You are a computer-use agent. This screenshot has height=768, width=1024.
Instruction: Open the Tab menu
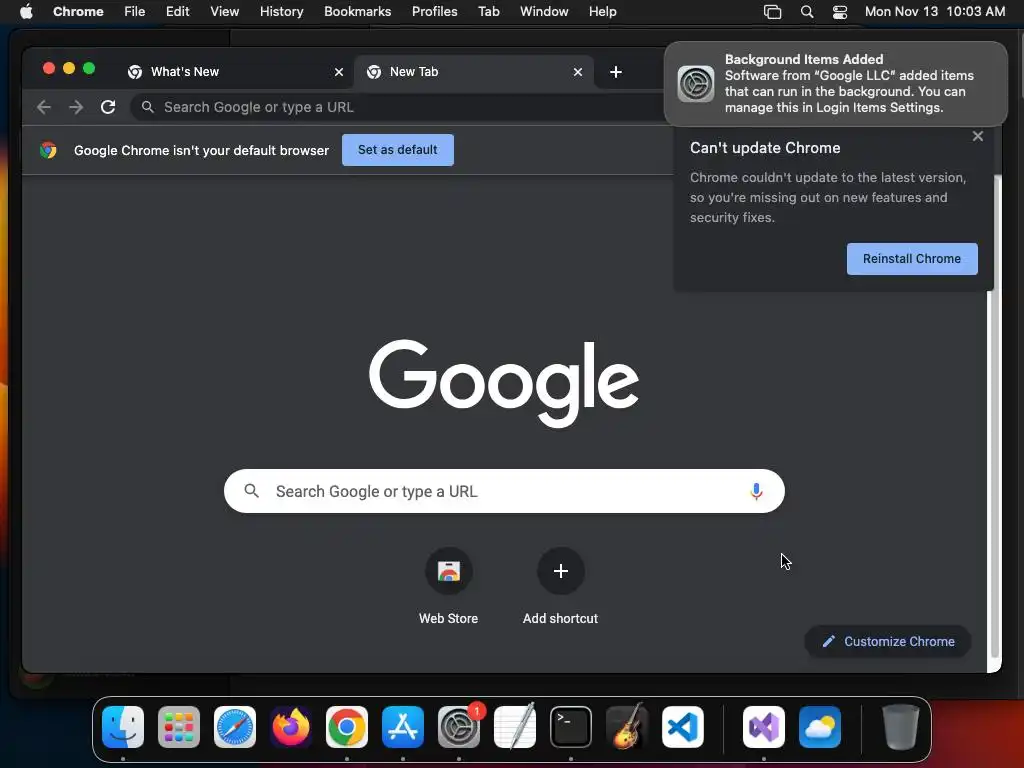tap(488, 12)
